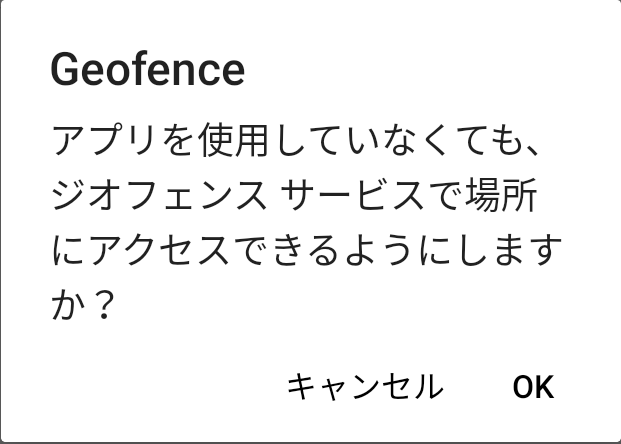The width and height of the screenshot is (621, 444).
Task: Select the word ジオフェンス in the message
Action: pos(153,197)
